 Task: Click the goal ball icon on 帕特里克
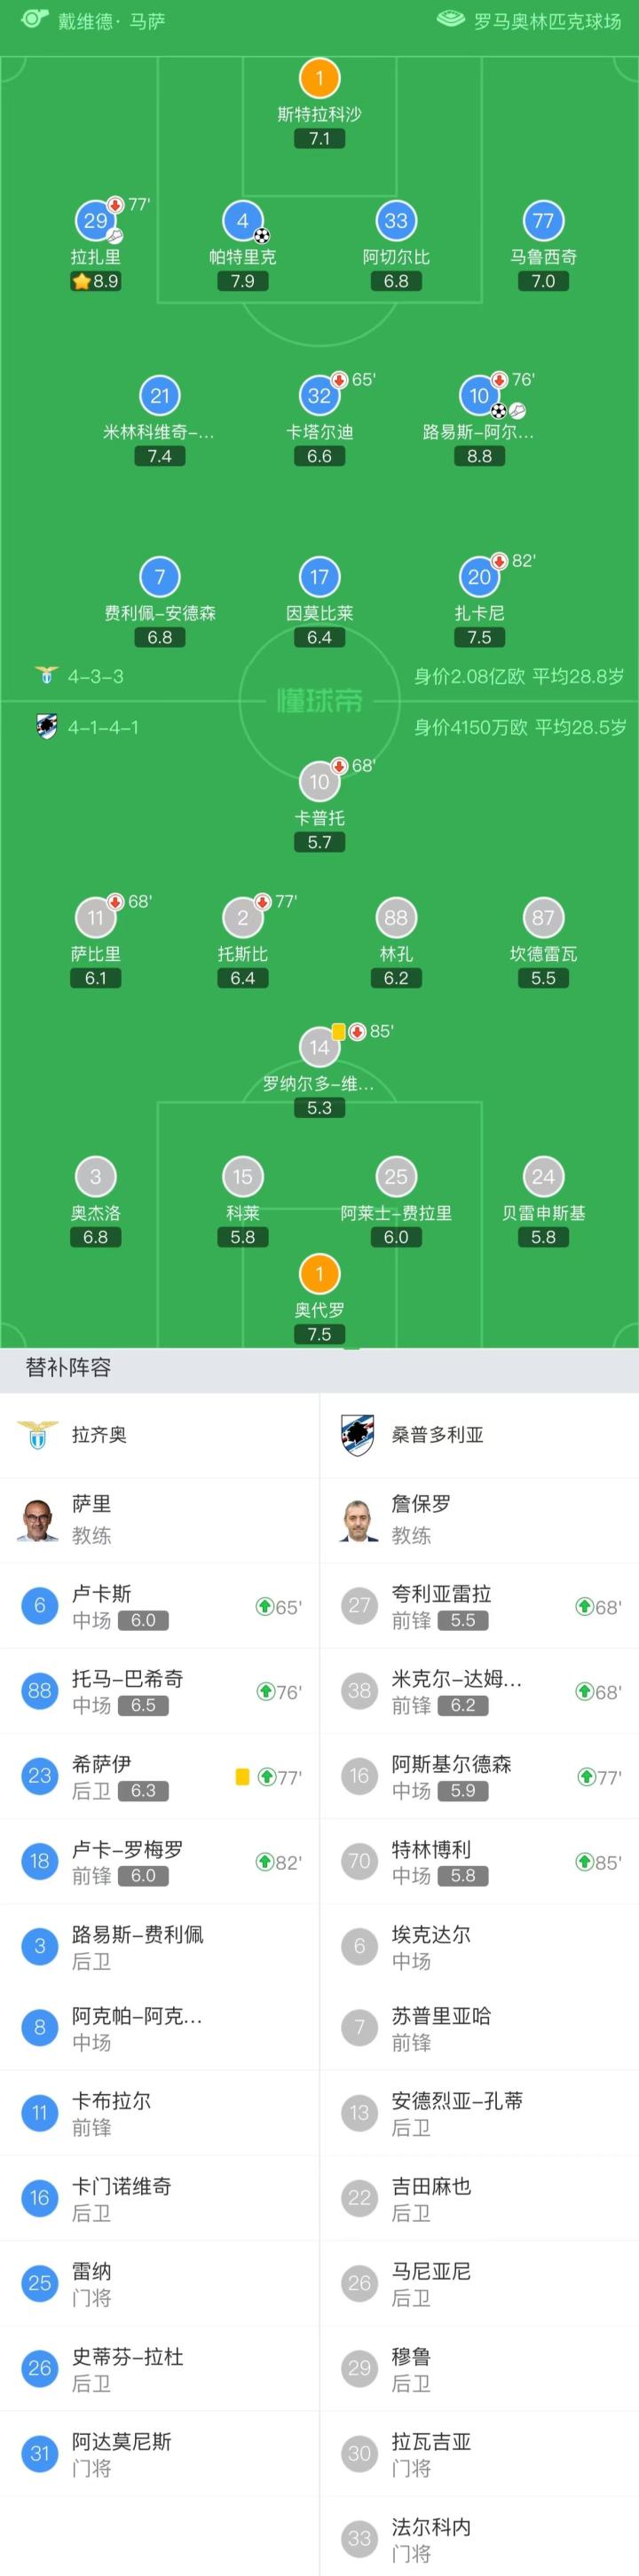coord(262,236)
